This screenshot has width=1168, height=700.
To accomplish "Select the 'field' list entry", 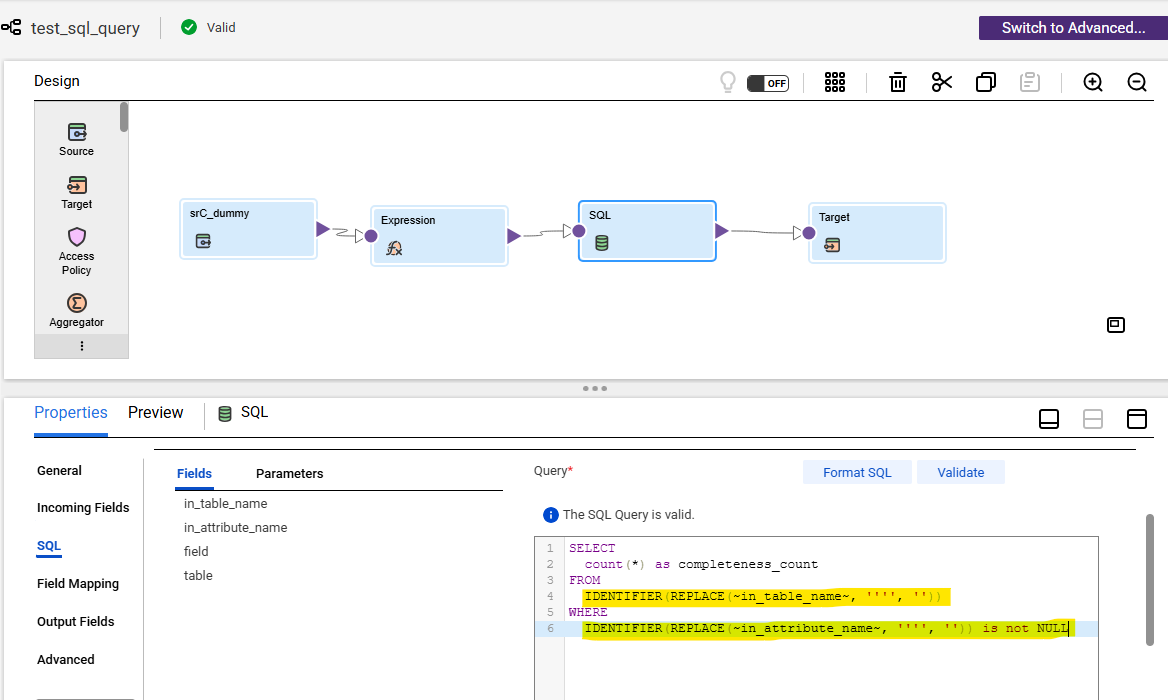I will coord(196,551).
